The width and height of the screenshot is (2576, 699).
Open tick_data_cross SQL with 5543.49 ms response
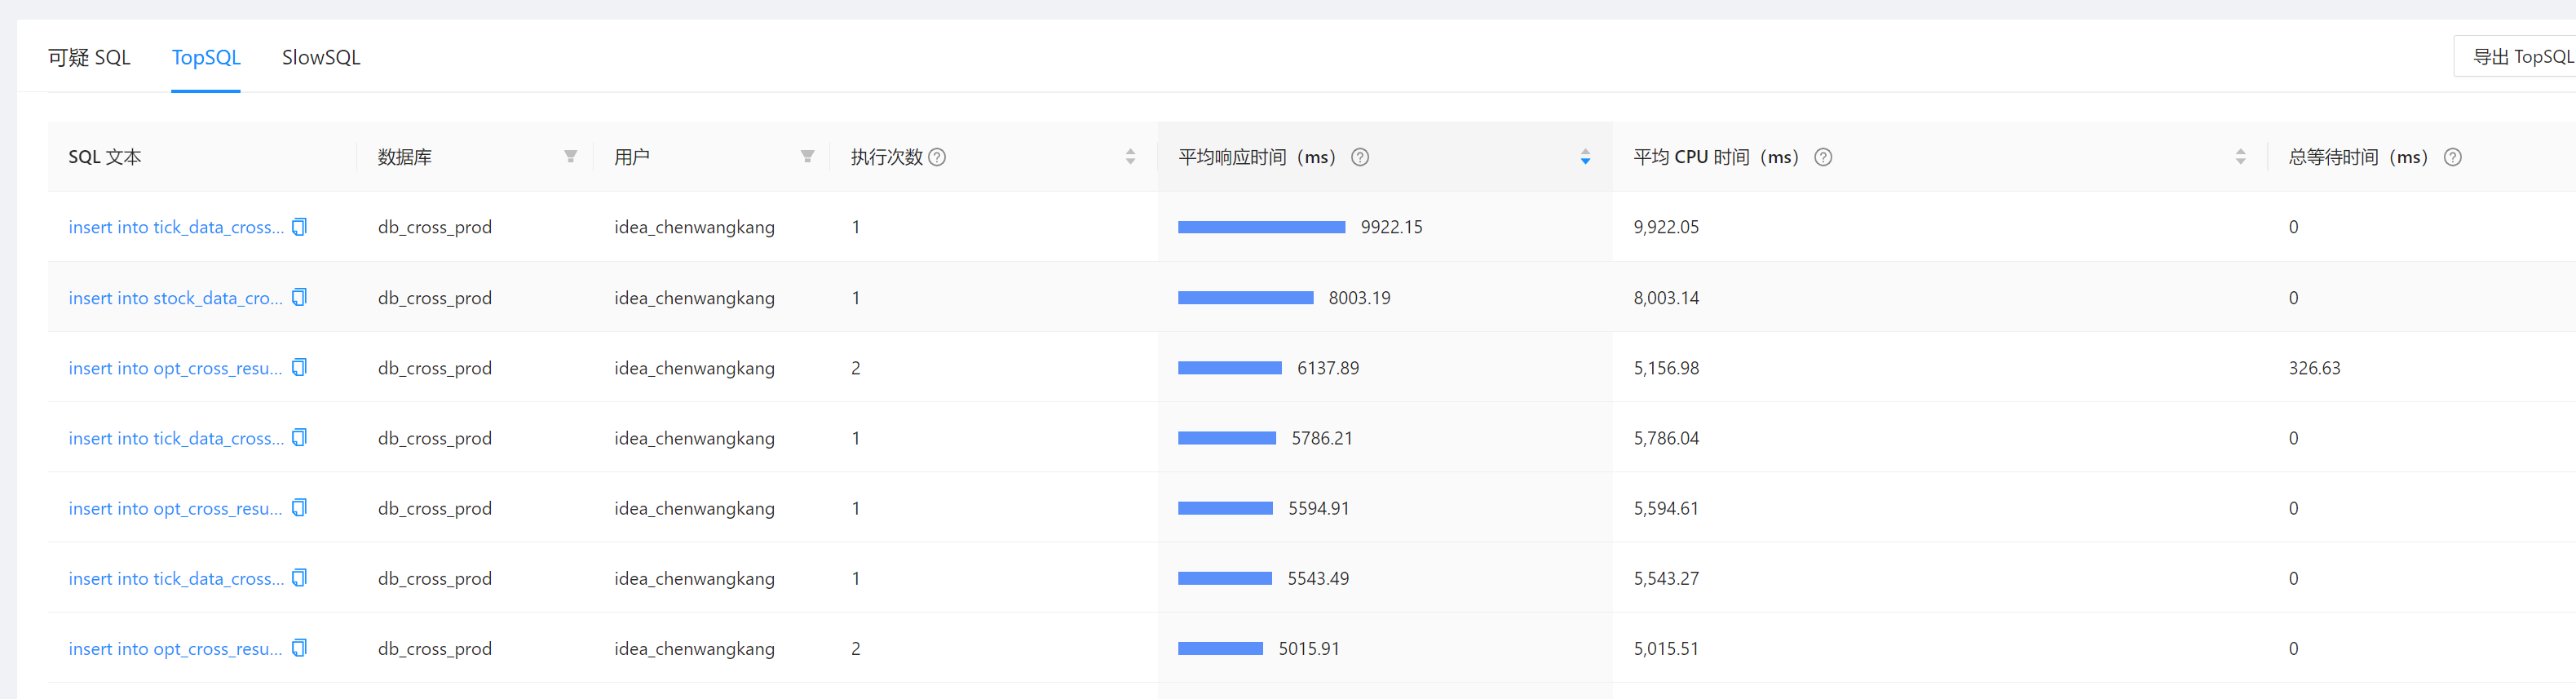pos(176,578)
